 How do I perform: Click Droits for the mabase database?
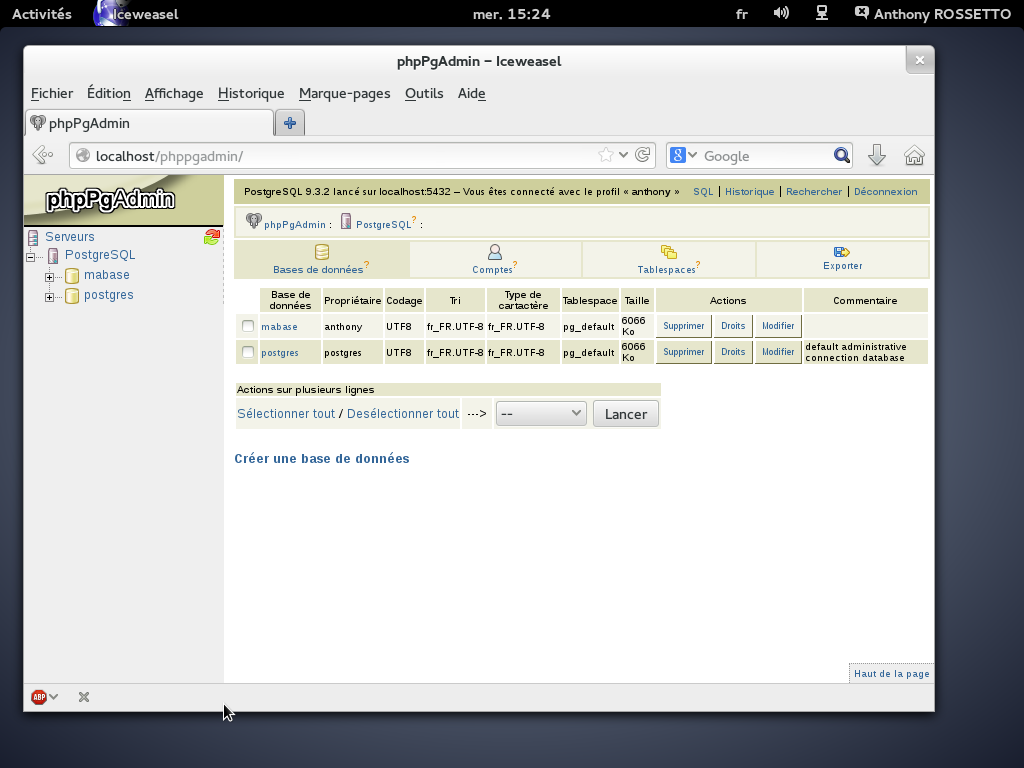point(733,326)
